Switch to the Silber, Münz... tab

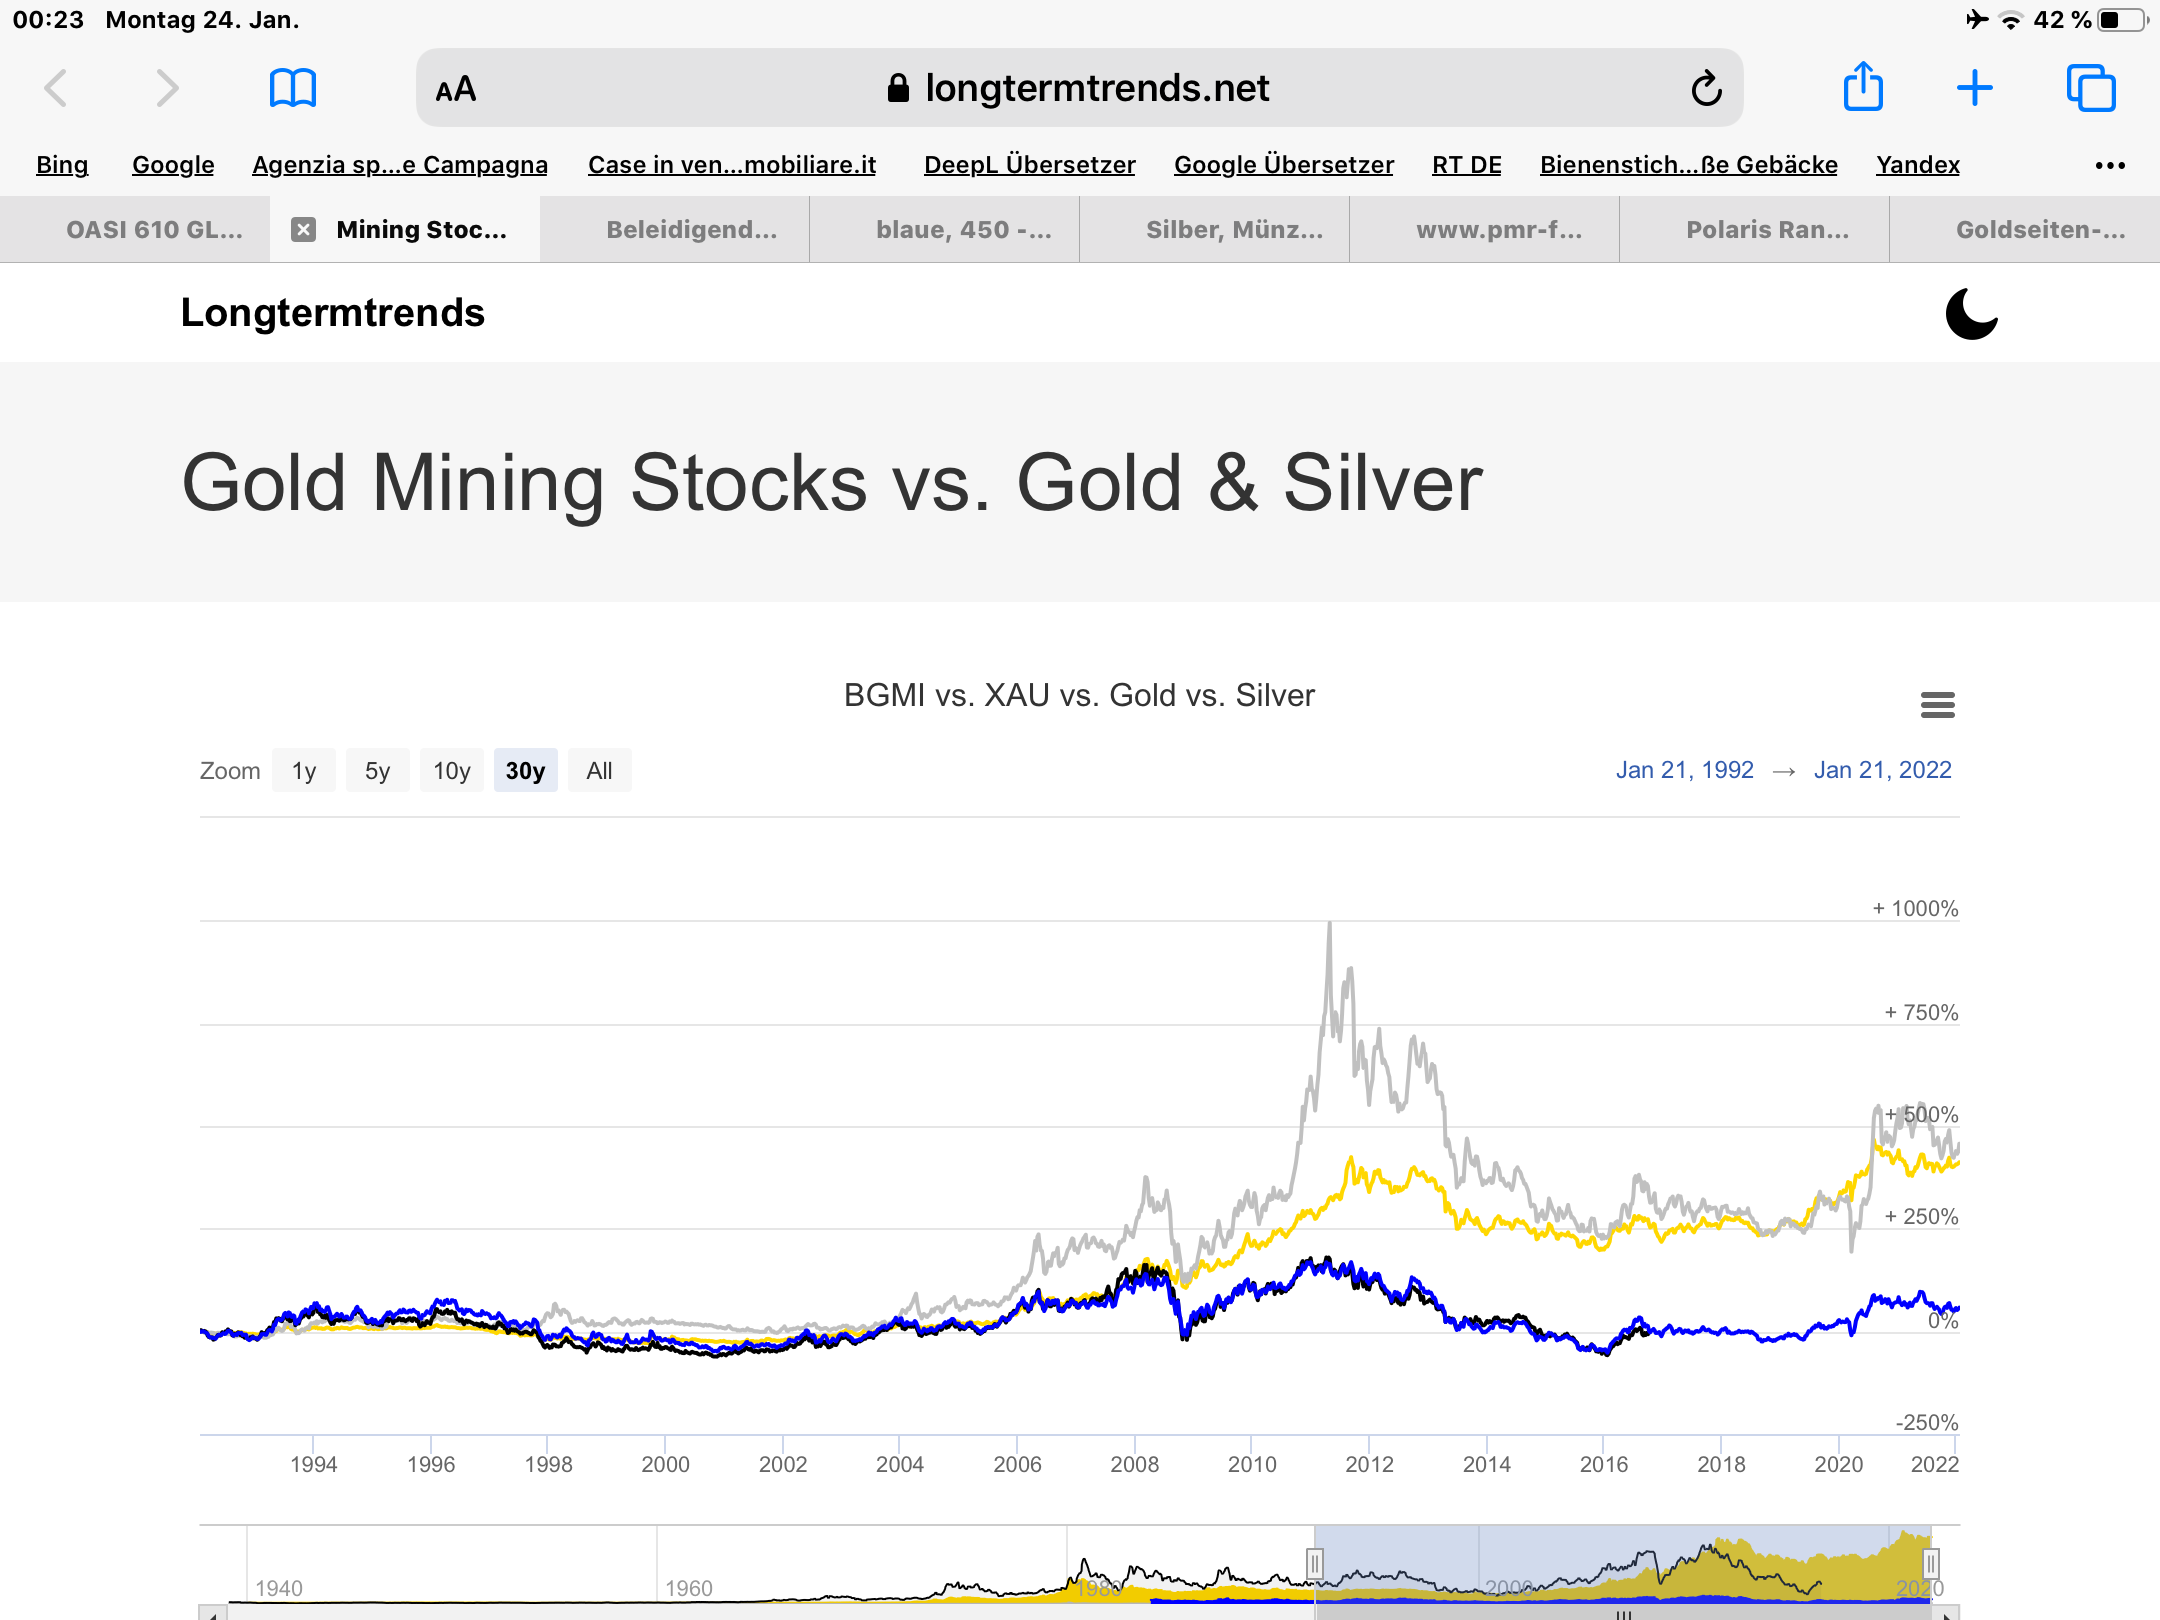pos(1234,230)
